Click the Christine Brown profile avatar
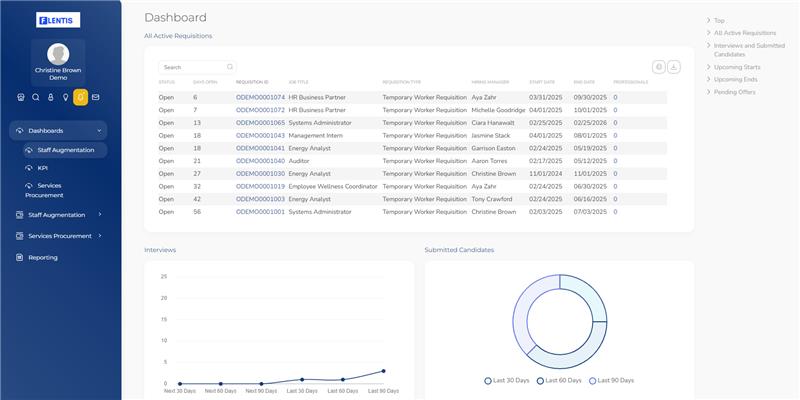Viewport: 800px width, 400px height. (58, 54)
